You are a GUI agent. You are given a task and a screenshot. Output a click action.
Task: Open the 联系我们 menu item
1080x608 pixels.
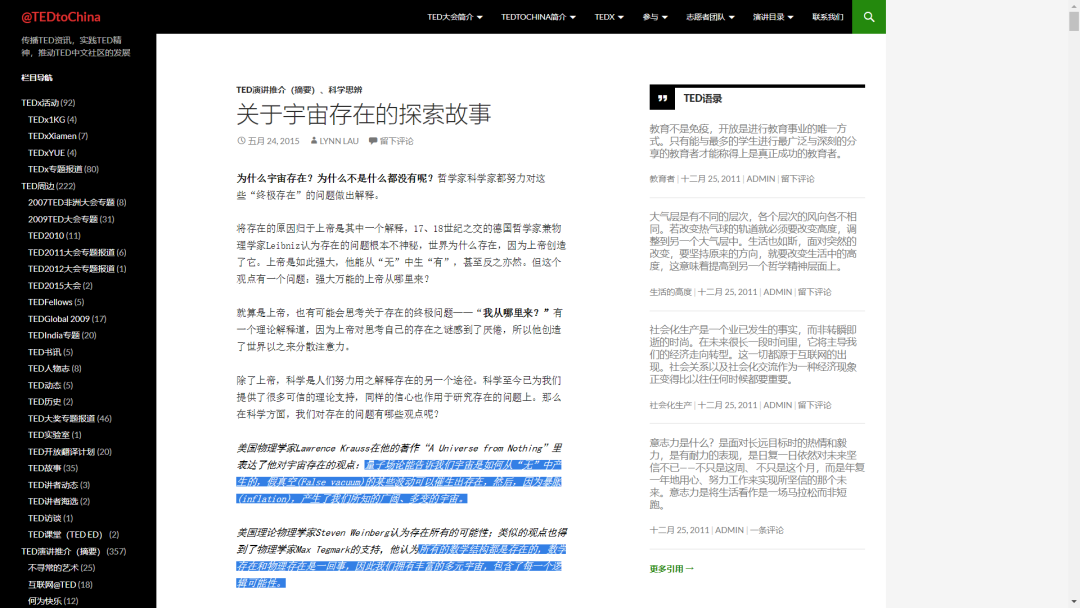click(x=828, y=17)
